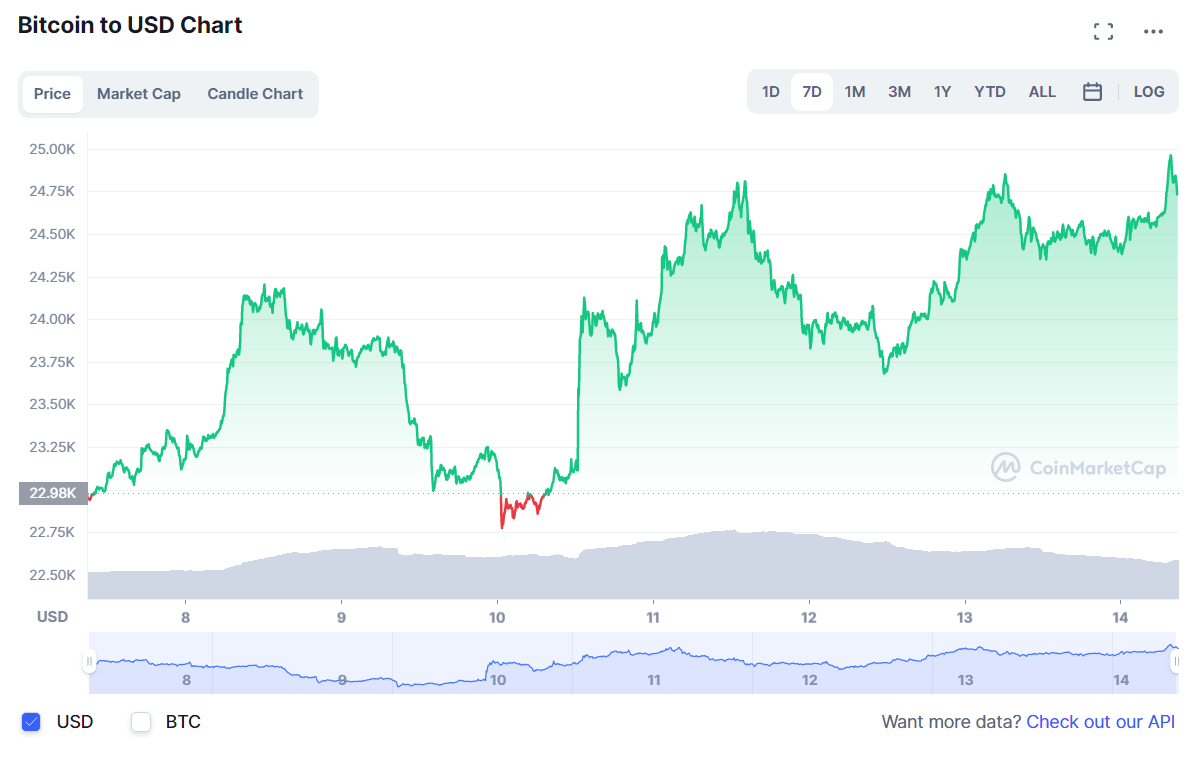Enable the BTC currency checkbox
The height and width of the screenshot is (758, 1202).
(x=140, y=721)
